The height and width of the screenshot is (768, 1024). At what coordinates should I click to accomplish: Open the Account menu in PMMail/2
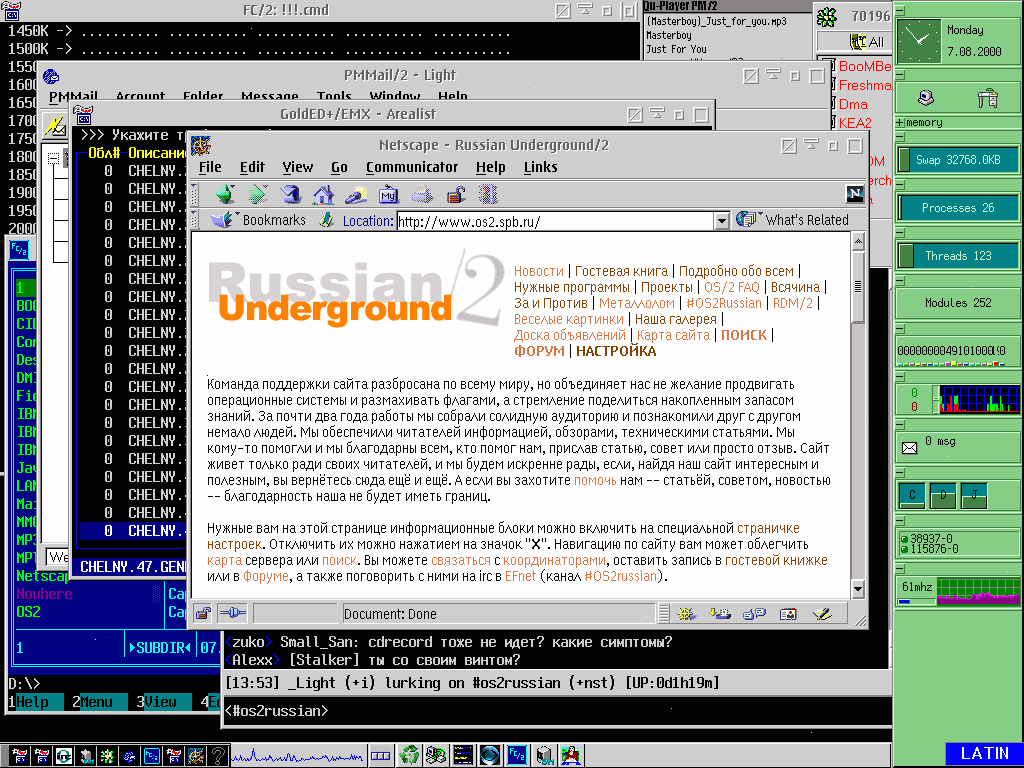pos(140,96)
